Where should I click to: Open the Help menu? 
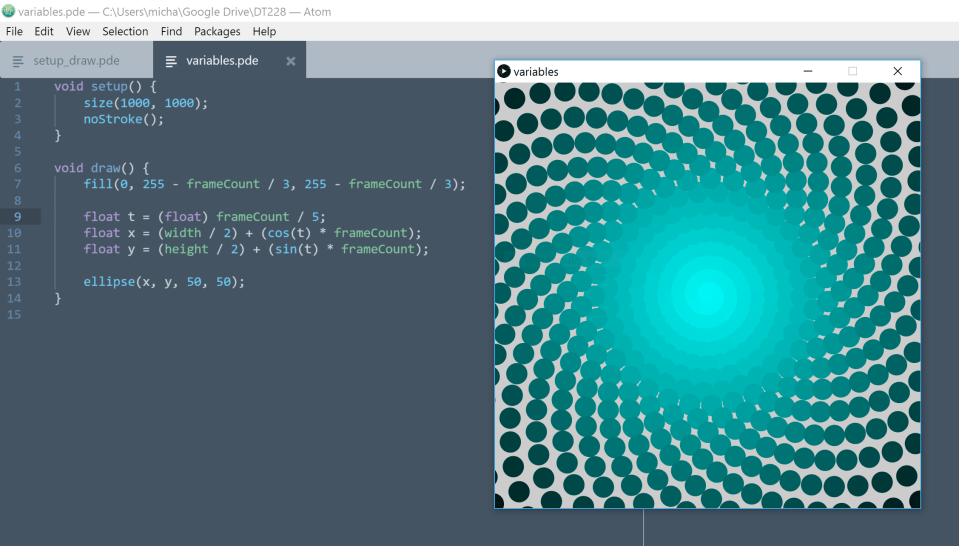pyautogui.click(x=264, y=31)
